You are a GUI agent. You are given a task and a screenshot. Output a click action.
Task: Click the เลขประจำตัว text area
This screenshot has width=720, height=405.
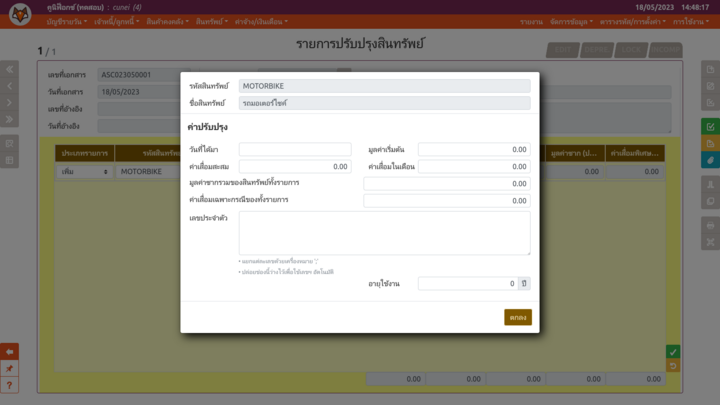(x=384, y=233)
